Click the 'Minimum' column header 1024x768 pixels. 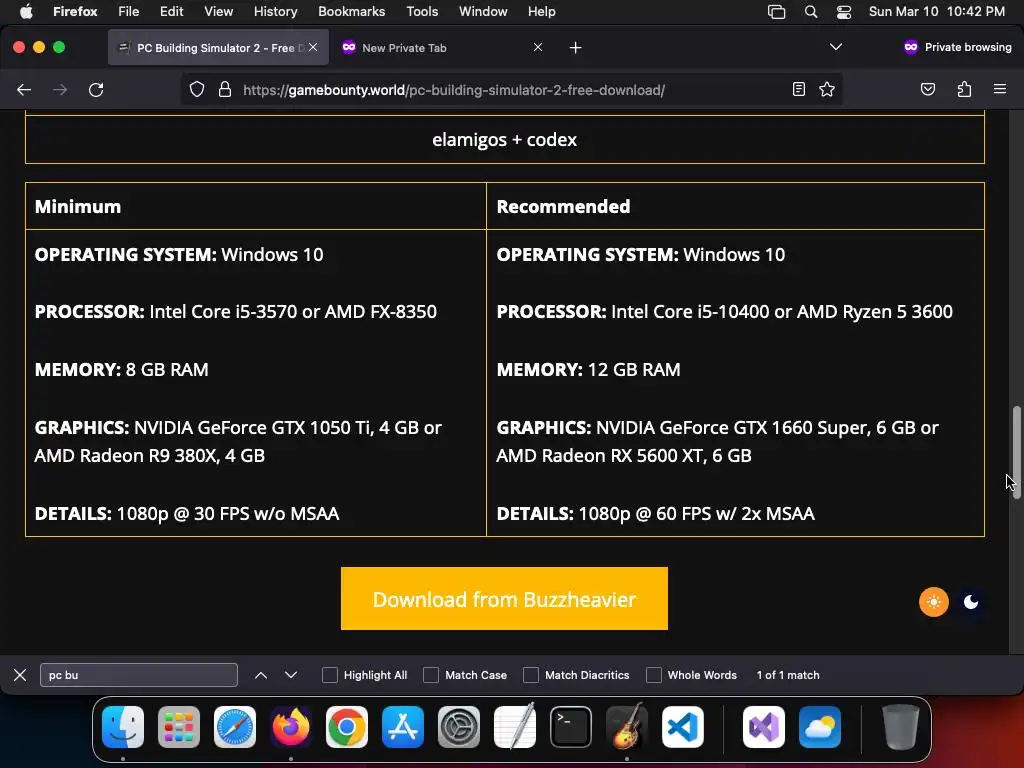coord(78,206)
